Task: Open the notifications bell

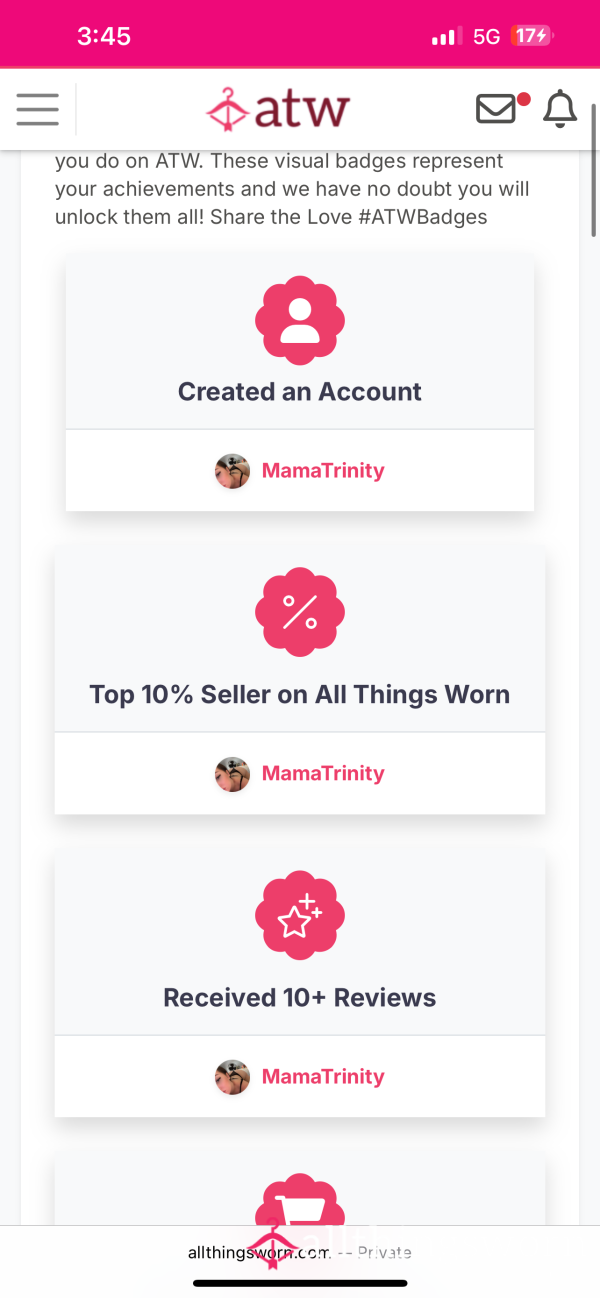Action: pos(560,108)
